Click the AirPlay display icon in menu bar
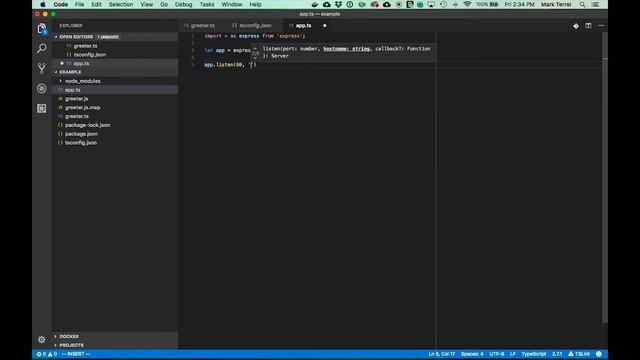 (x=431, y=4)
